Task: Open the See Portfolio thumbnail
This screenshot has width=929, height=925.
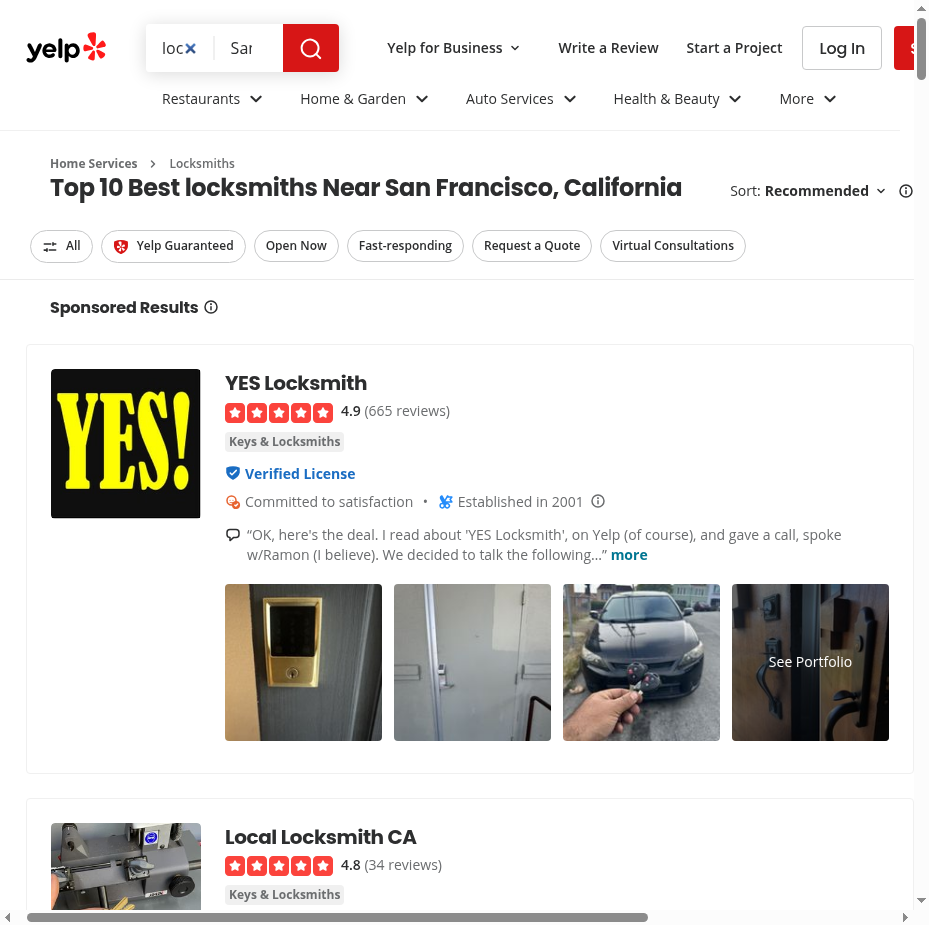Action: [810, 662]
